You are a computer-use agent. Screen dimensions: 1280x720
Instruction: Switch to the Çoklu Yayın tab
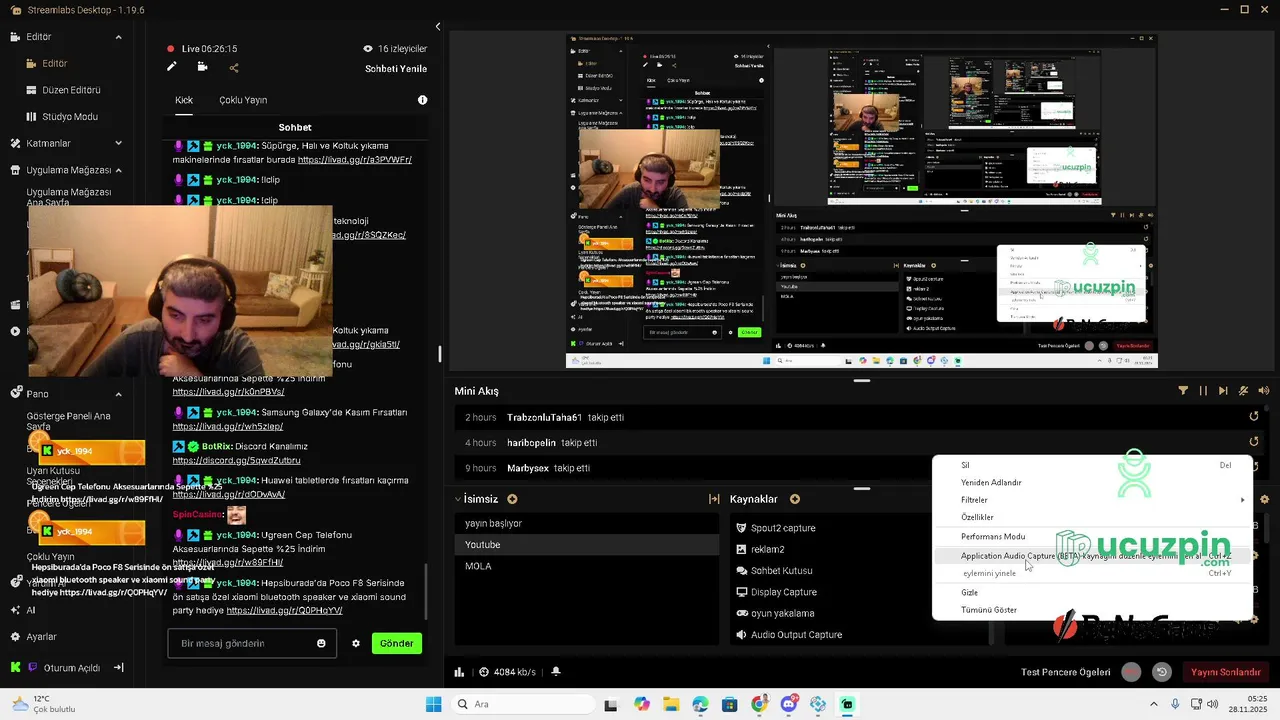point(243,100)
